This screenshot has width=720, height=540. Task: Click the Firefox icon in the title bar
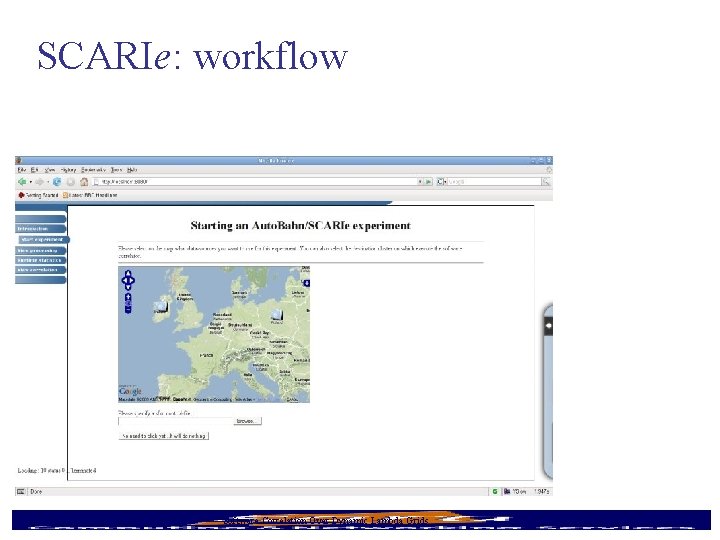19,160
